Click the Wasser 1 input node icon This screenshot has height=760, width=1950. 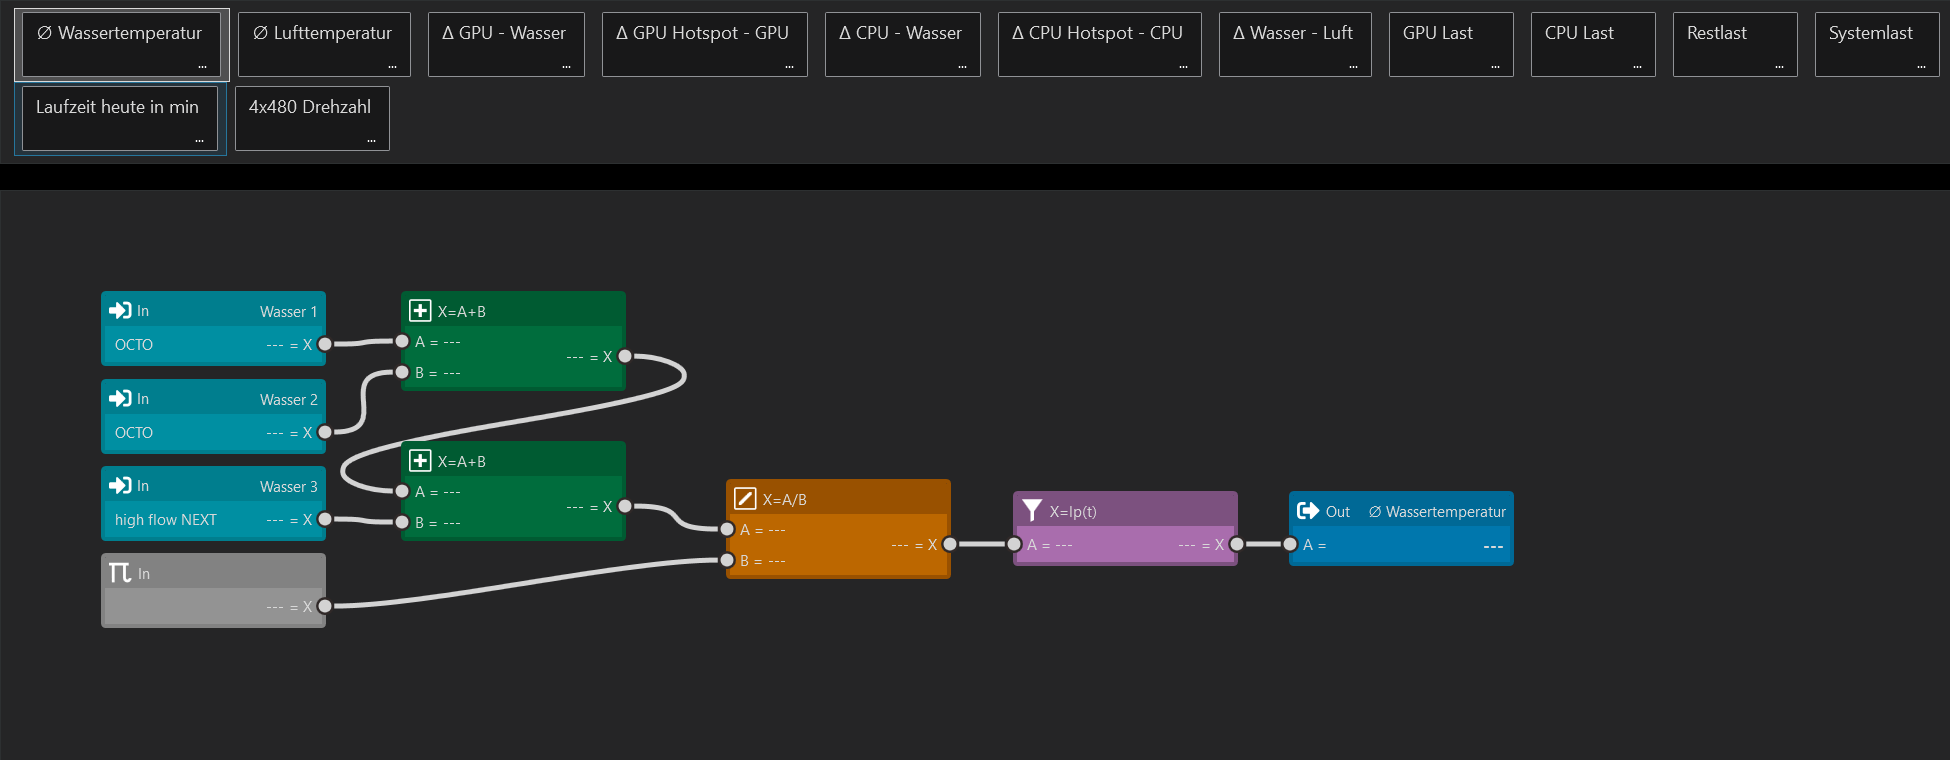point(121,311)
